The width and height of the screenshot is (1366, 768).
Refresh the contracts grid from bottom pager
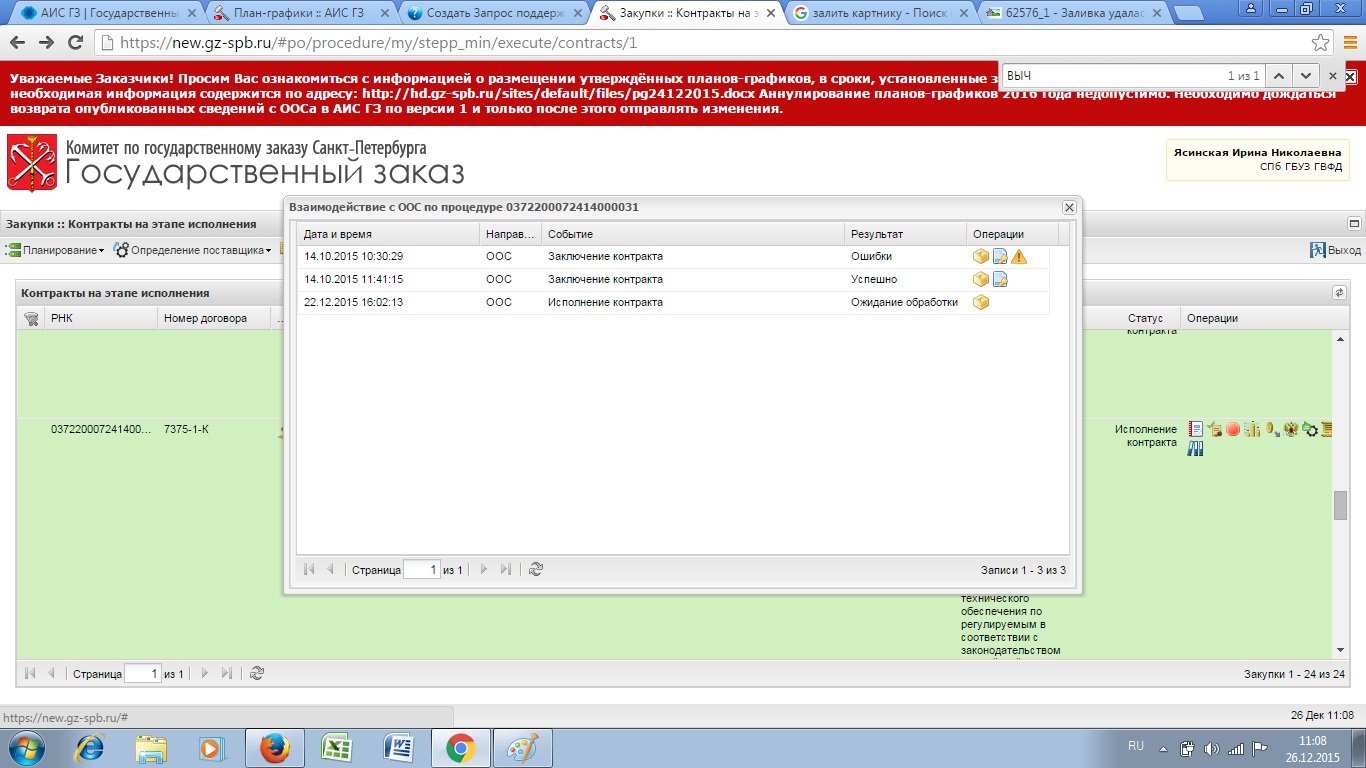click(257, 674)
